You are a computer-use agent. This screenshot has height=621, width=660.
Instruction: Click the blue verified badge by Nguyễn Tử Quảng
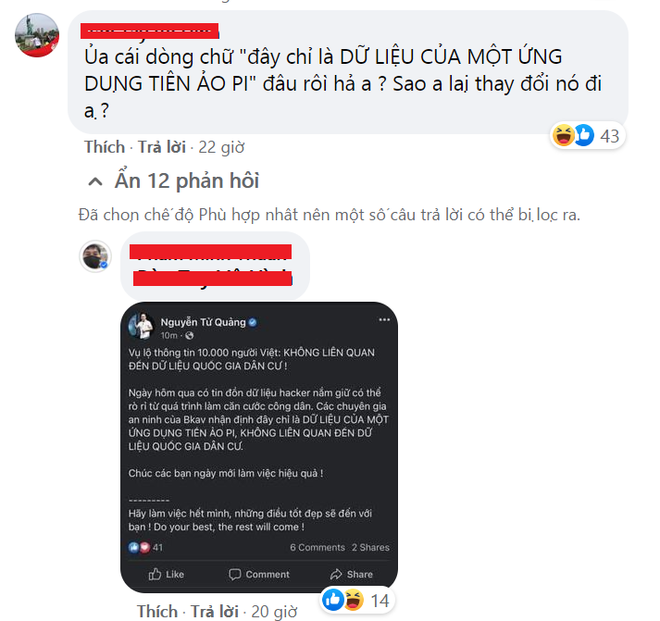click(x=253, y=322)
